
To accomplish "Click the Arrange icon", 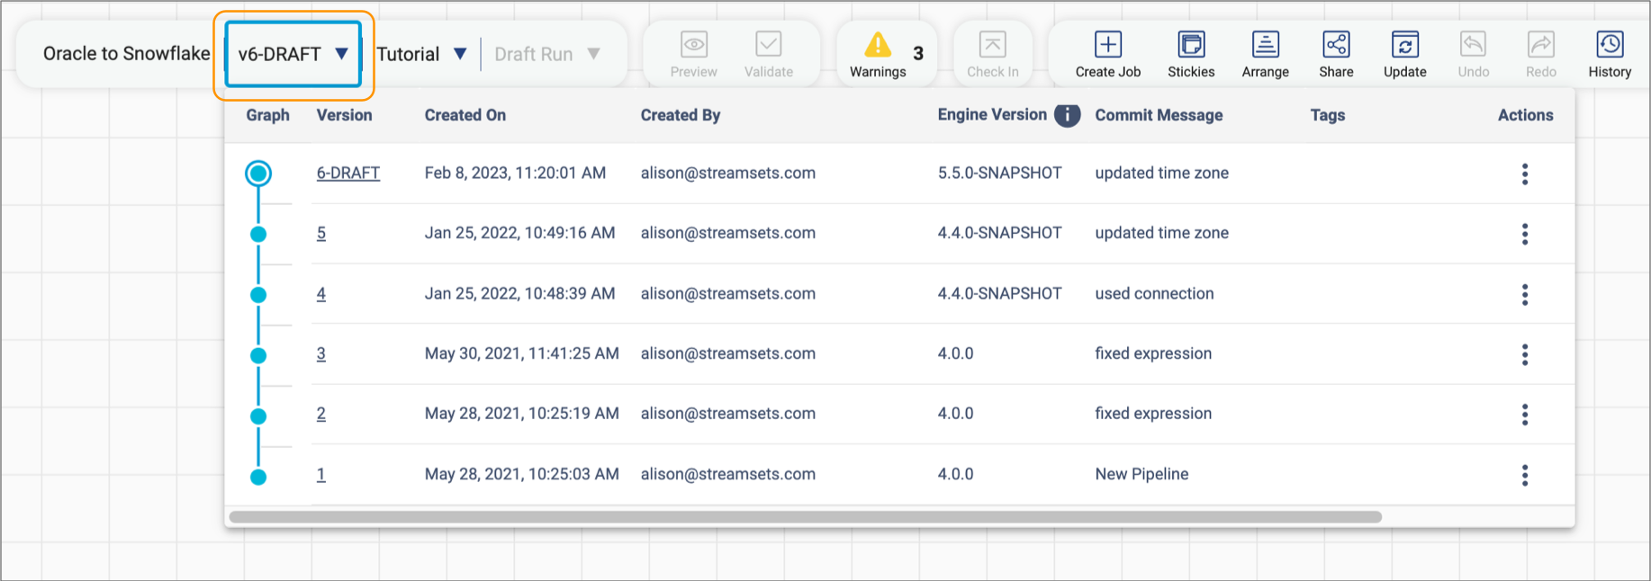I will pyautogui.click(x=1265, y=44).
